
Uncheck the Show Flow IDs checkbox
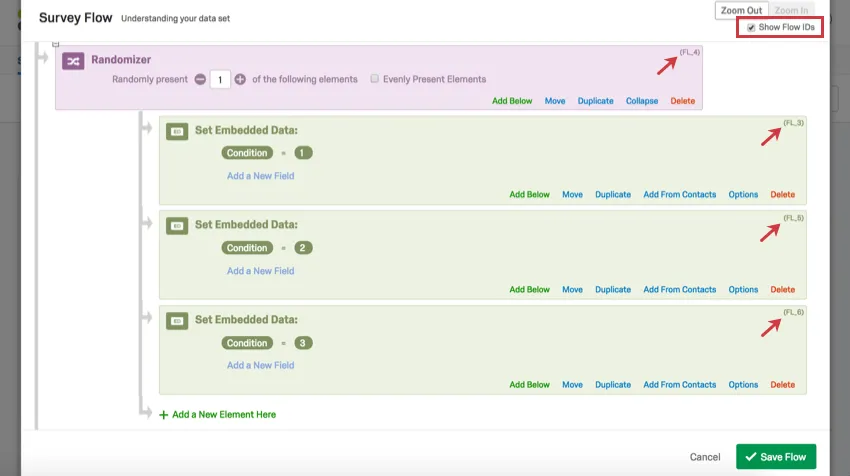(751, 27)
